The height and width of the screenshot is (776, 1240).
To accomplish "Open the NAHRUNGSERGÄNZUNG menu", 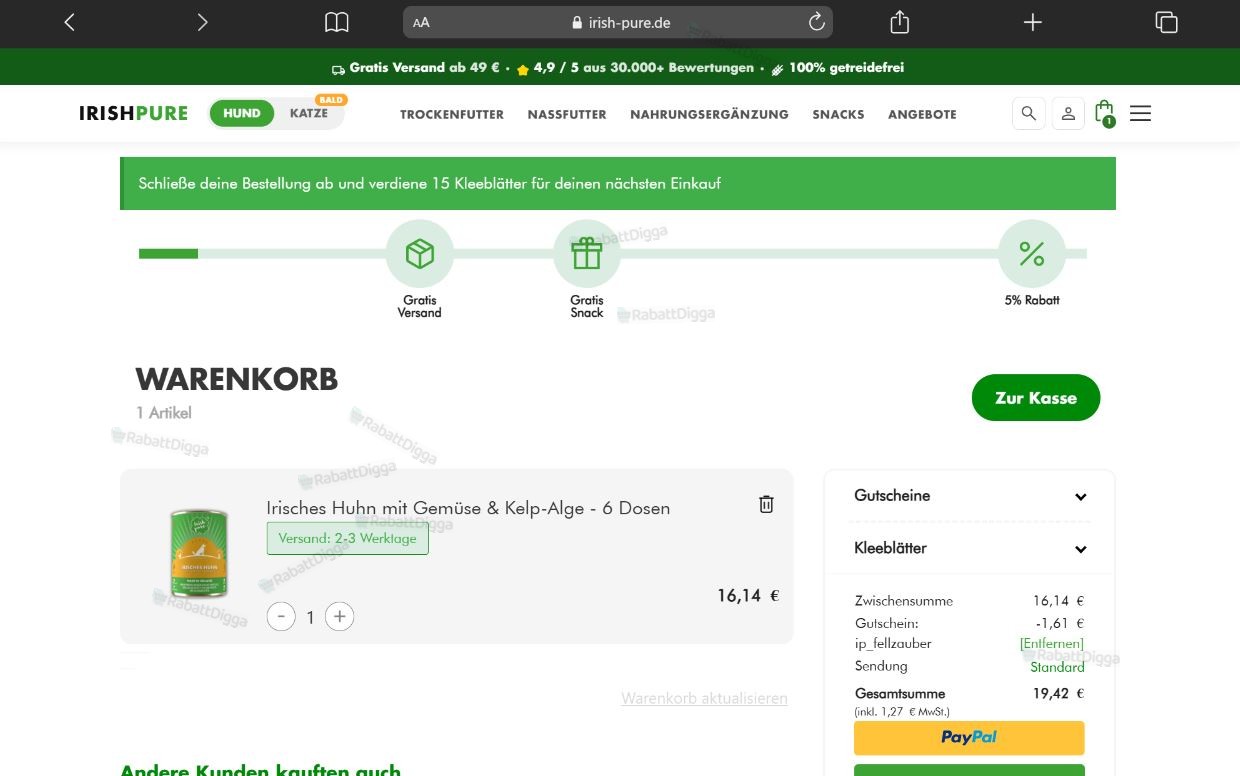I will (x=709, y=115).
